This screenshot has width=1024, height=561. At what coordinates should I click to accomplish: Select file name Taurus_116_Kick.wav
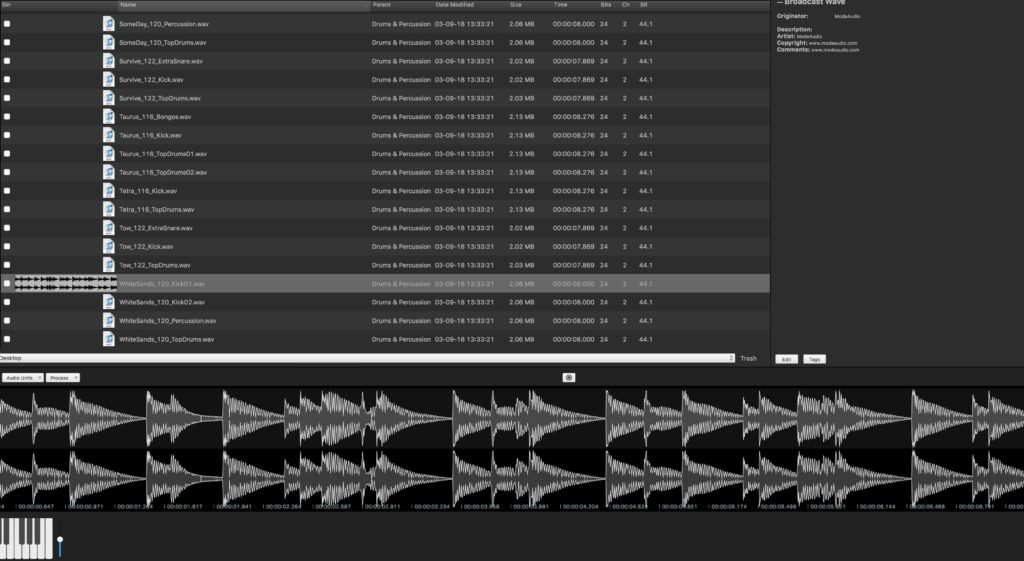click(x=150, y=135)
